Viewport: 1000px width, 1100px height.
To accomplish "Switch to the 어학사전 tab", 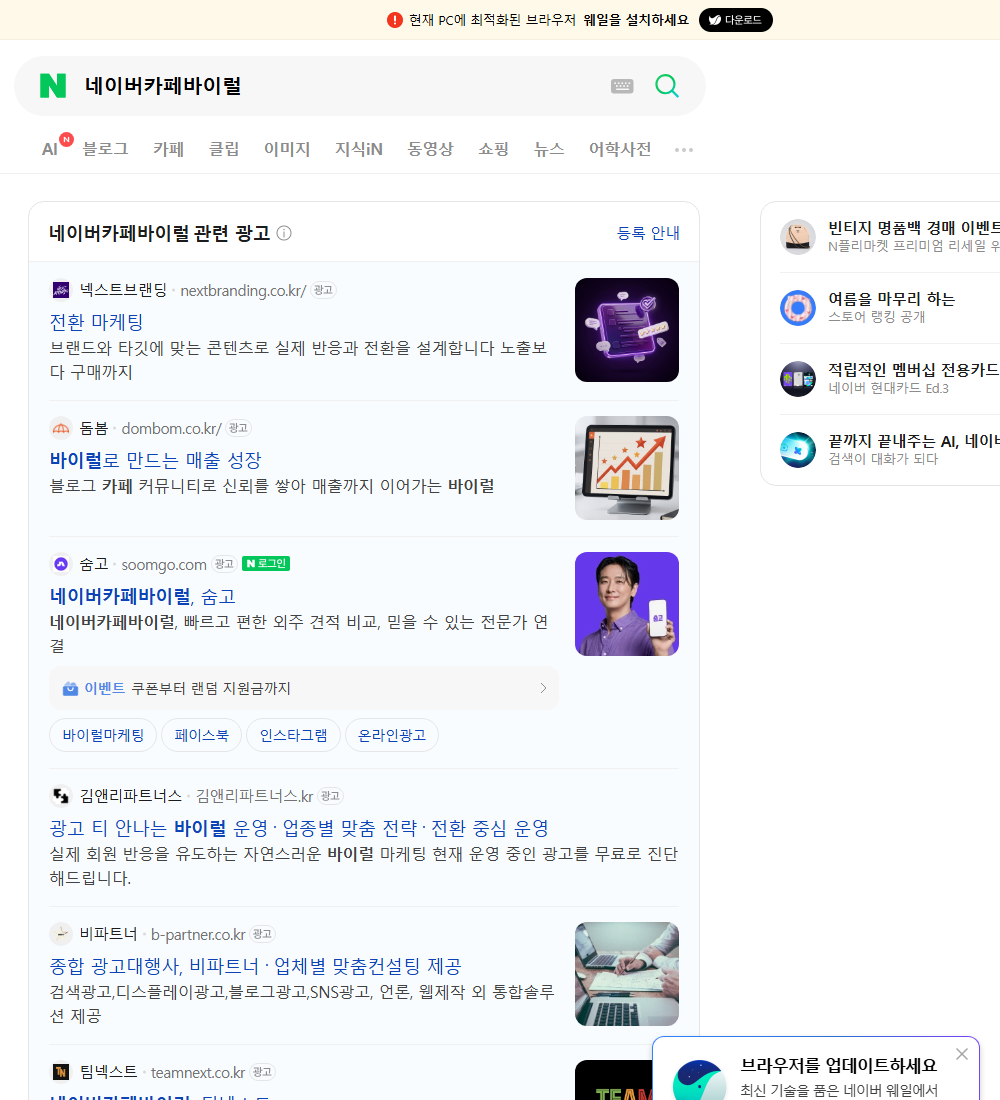I will tap(620, 149).
